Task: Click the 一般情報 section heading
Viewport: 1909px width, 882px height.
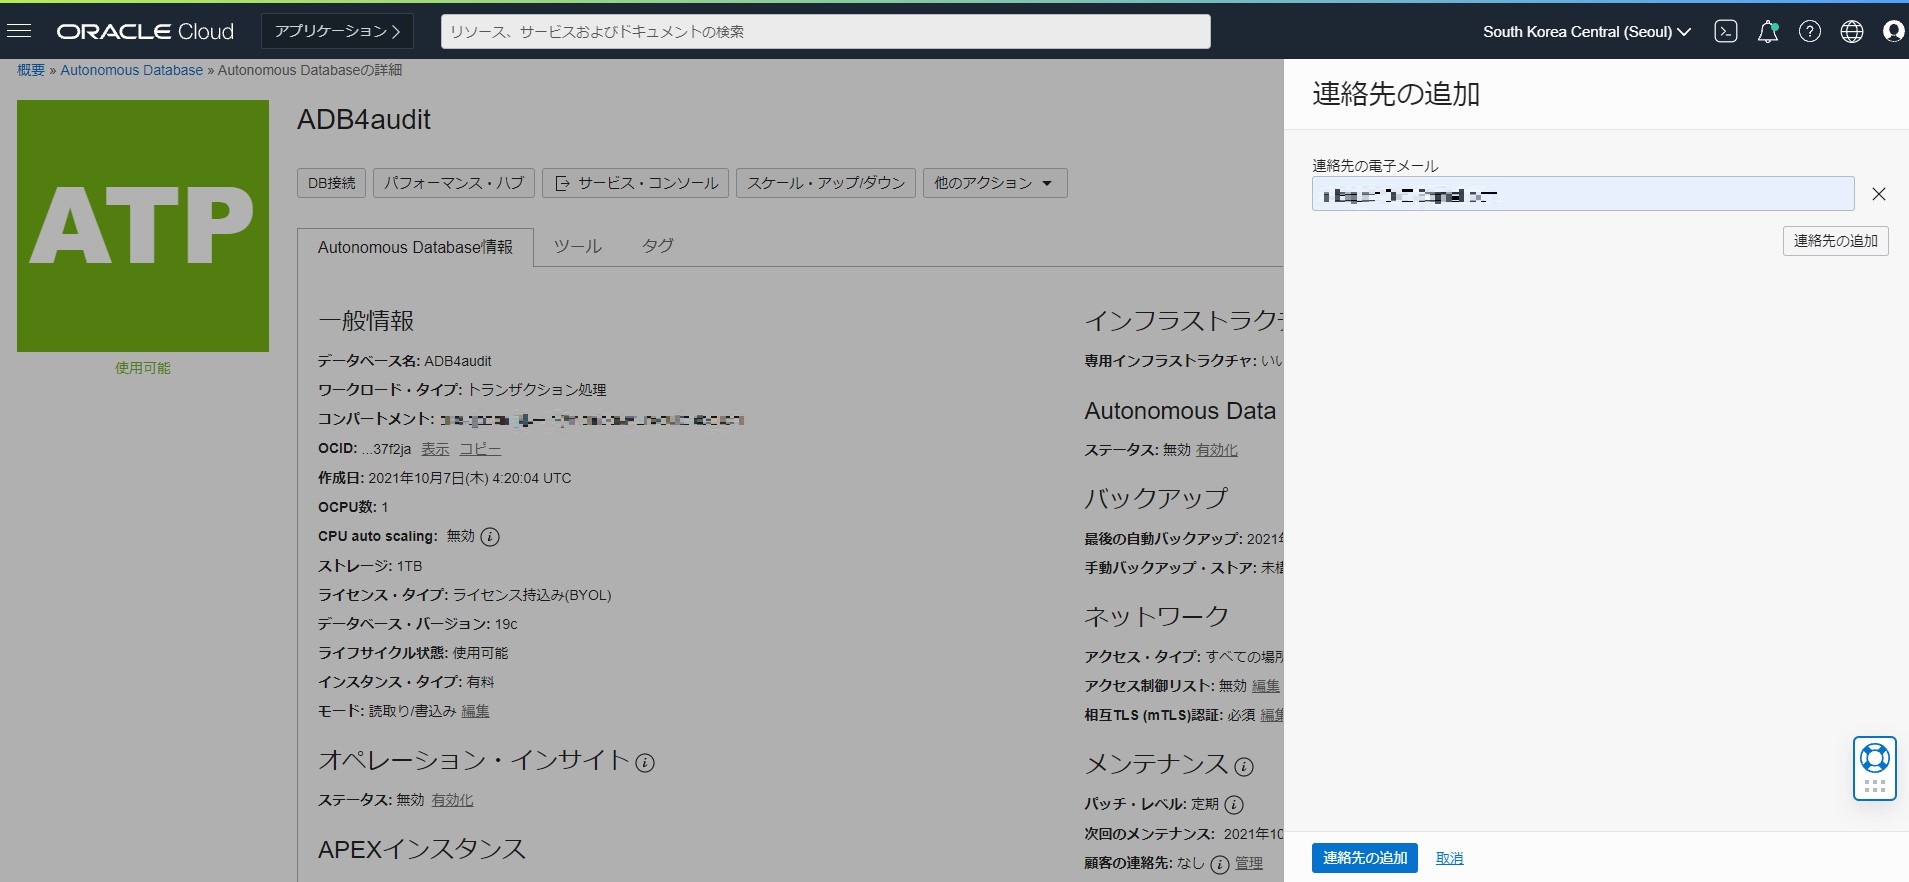Action: click(366, 321)
